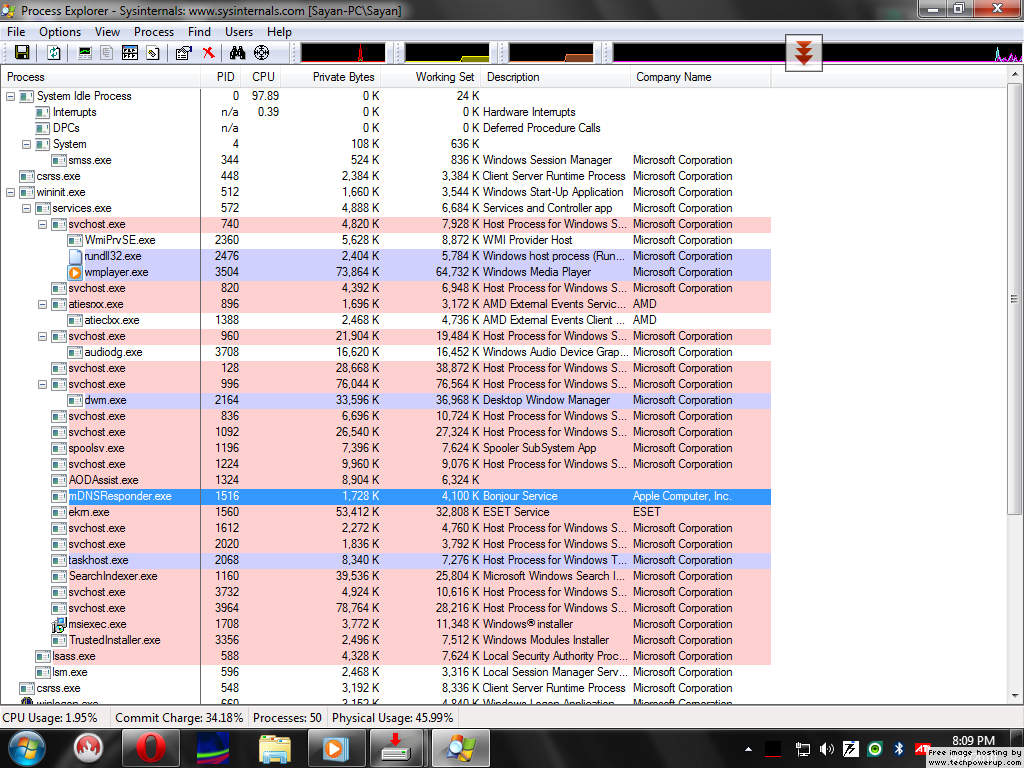This screenshot has width=1024, height=768.
Task: Click the orange physical memory mini graph
Action: click(551, 53)
